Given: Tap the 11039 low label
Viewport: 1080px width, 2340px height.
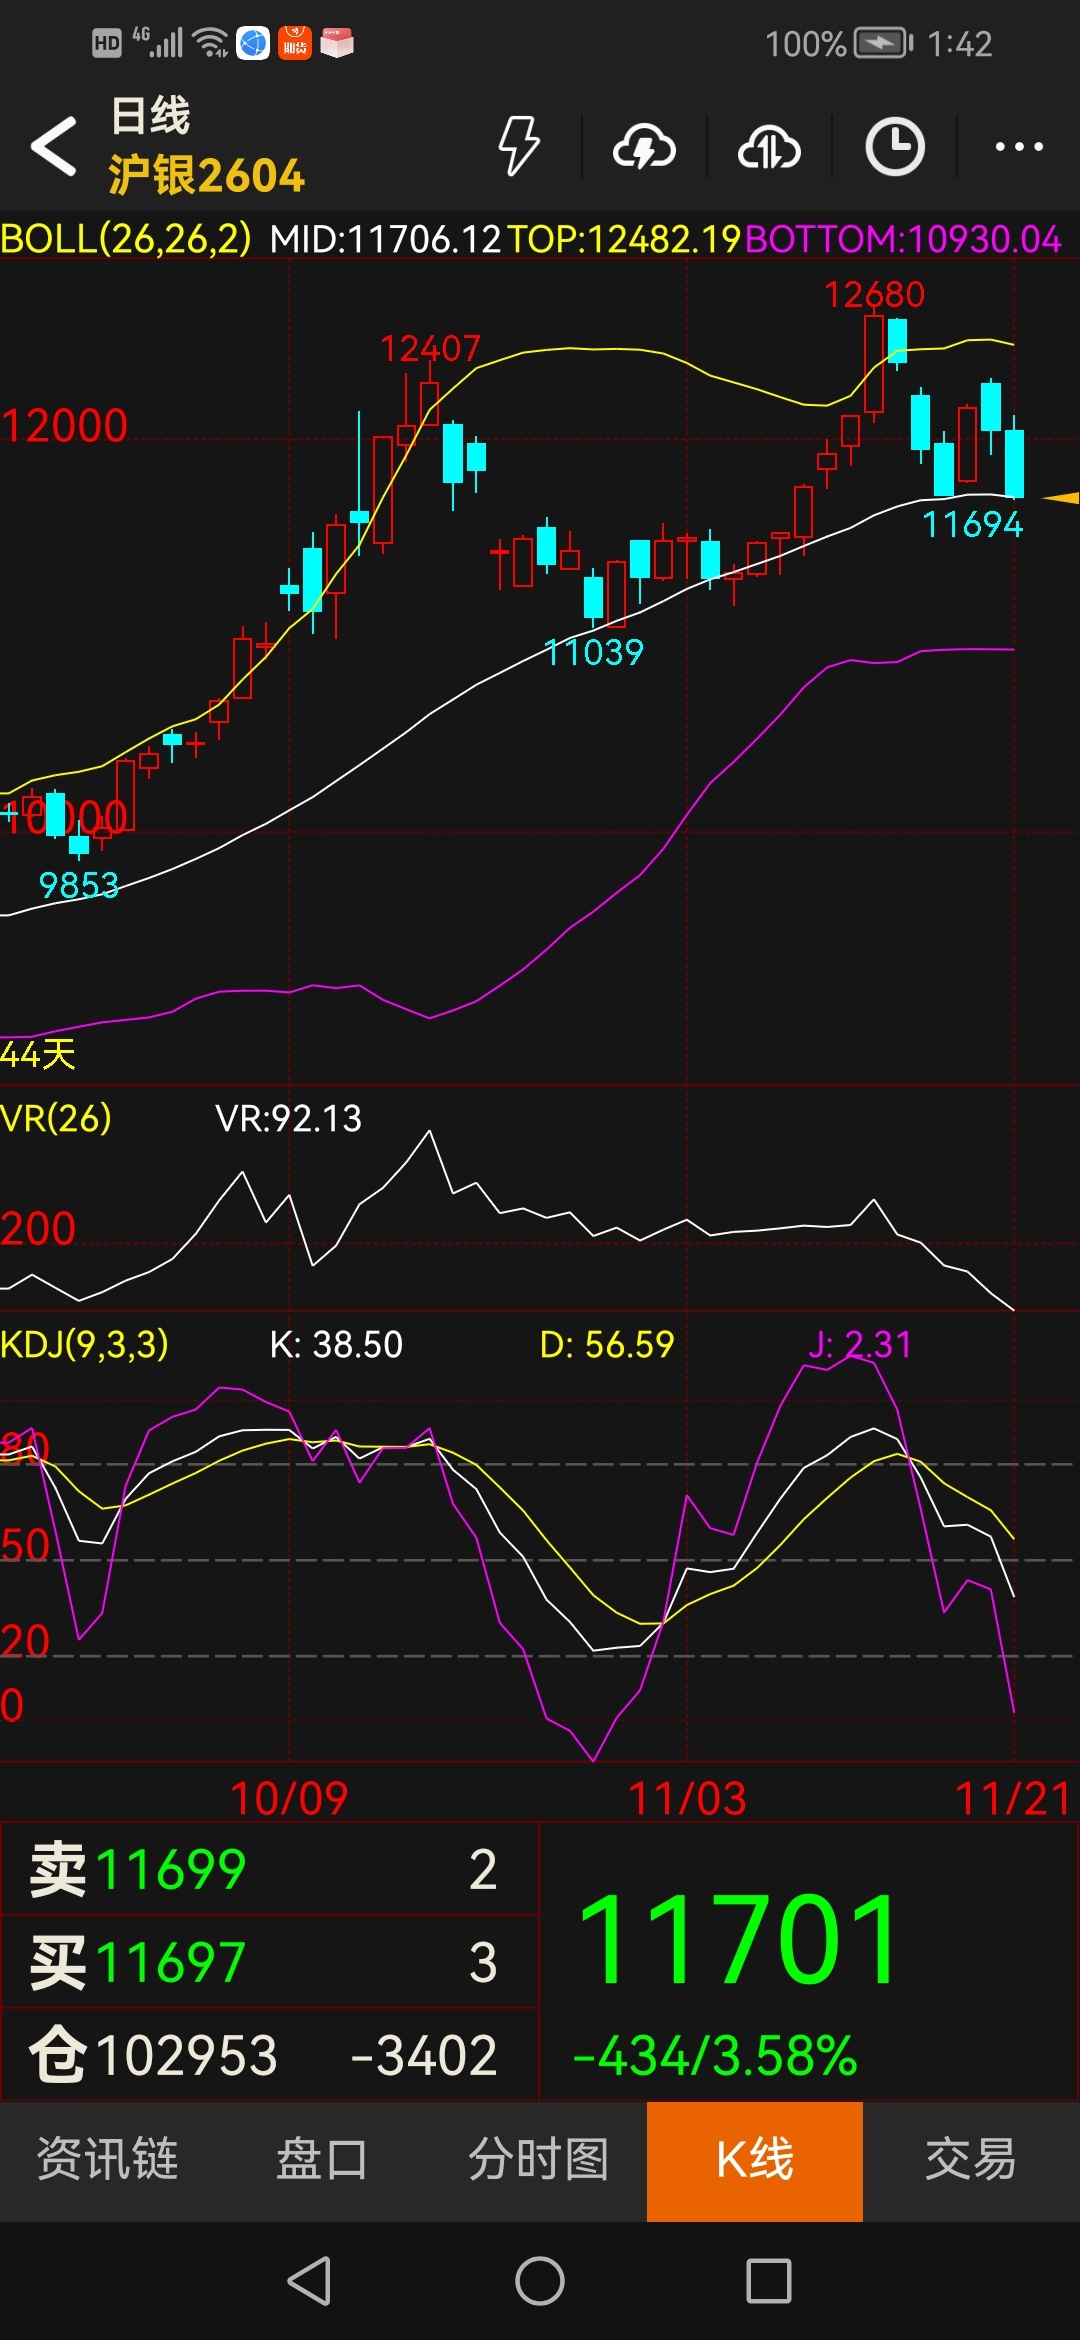Looking at the screenshot, I should pos(594,652).
